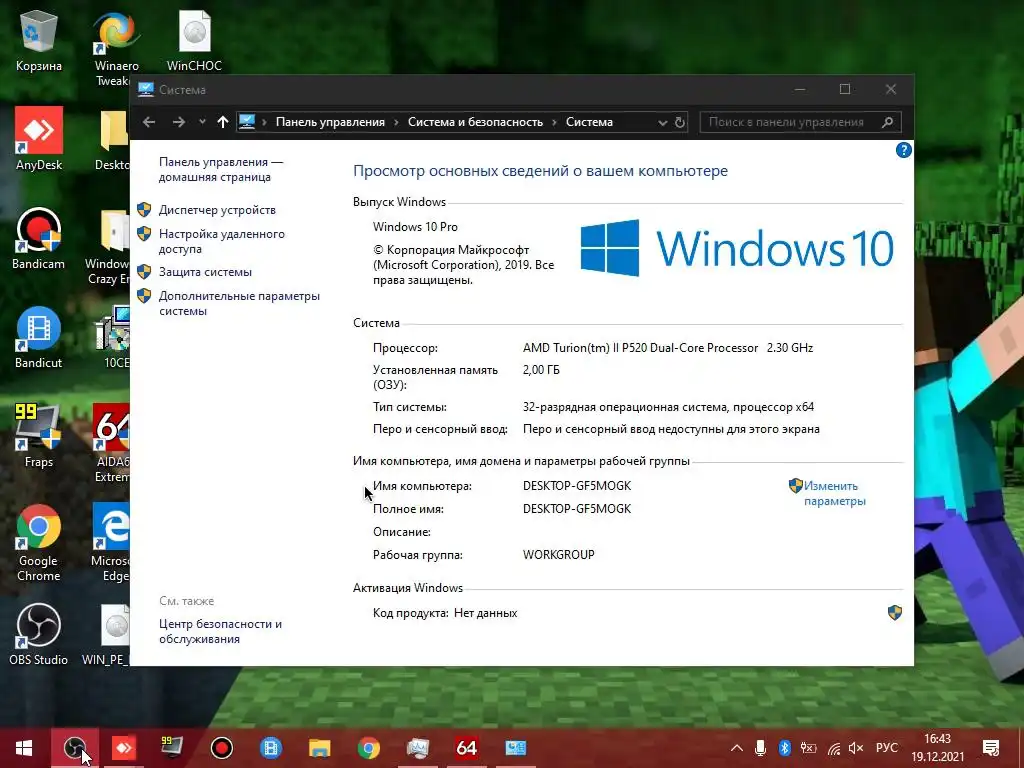Expand breadcrumb chevron after Система и безопасность
The image size is (1024, 768).
pyautogui.click(x=554, y=122)
